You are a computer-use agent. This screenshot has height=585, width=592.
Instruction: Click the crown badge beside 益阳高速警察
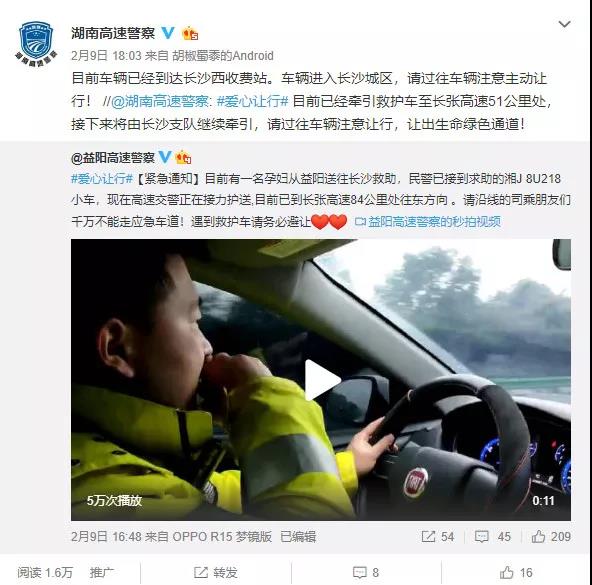(183, 157)
